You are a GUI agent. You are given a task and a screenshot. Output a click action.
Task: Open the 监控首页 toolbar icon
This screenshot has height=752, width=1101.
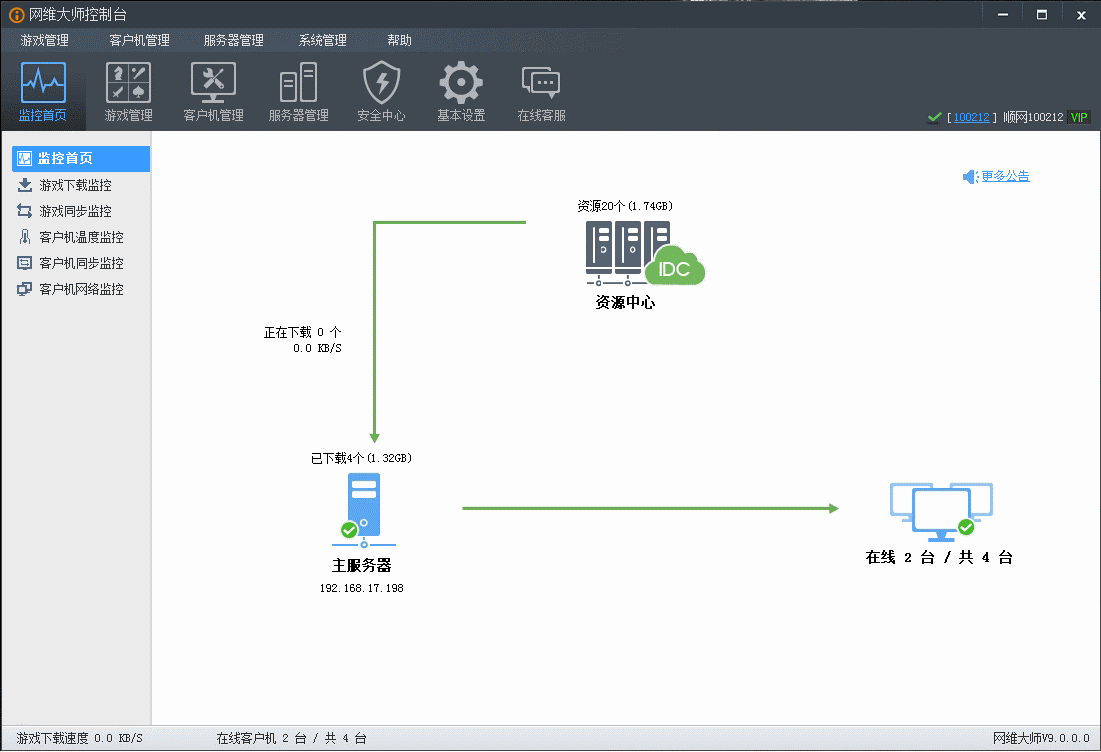[43, 90]
